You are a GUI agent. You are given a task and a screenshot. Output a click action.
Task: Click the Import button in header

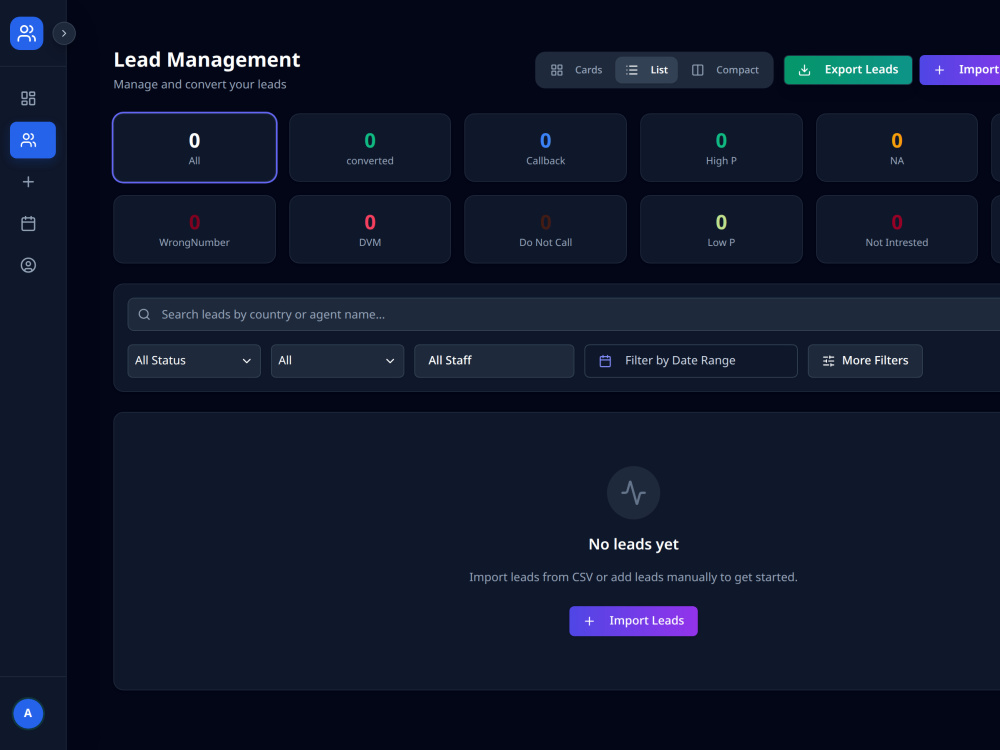pos(960,70)
